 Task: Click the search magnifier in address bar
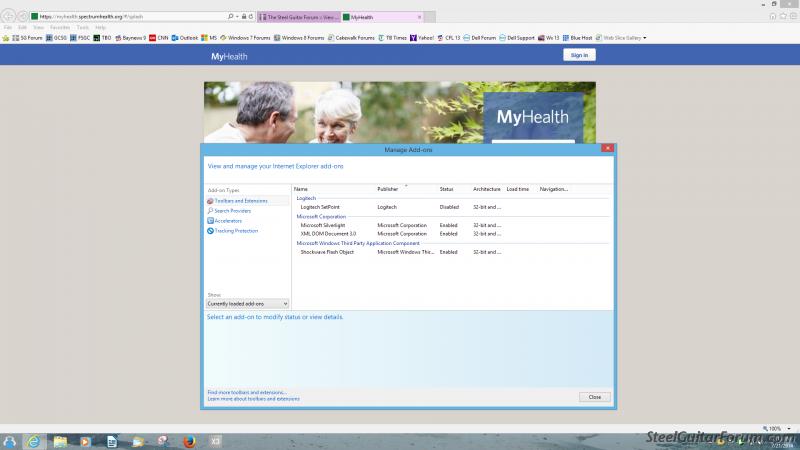point(231,16)
